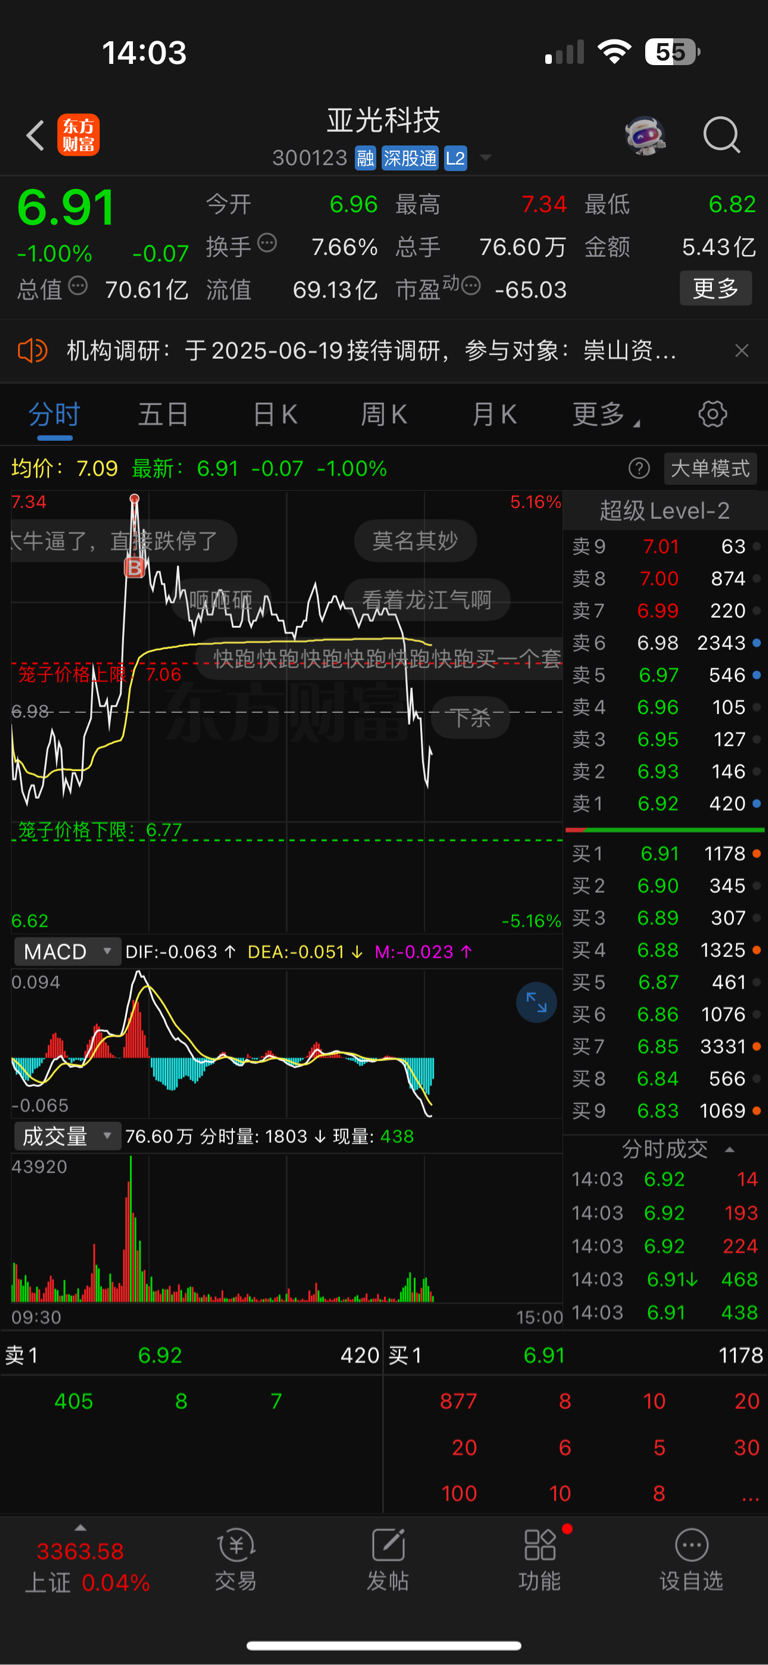Tap the L2 badge

[456, 158]
